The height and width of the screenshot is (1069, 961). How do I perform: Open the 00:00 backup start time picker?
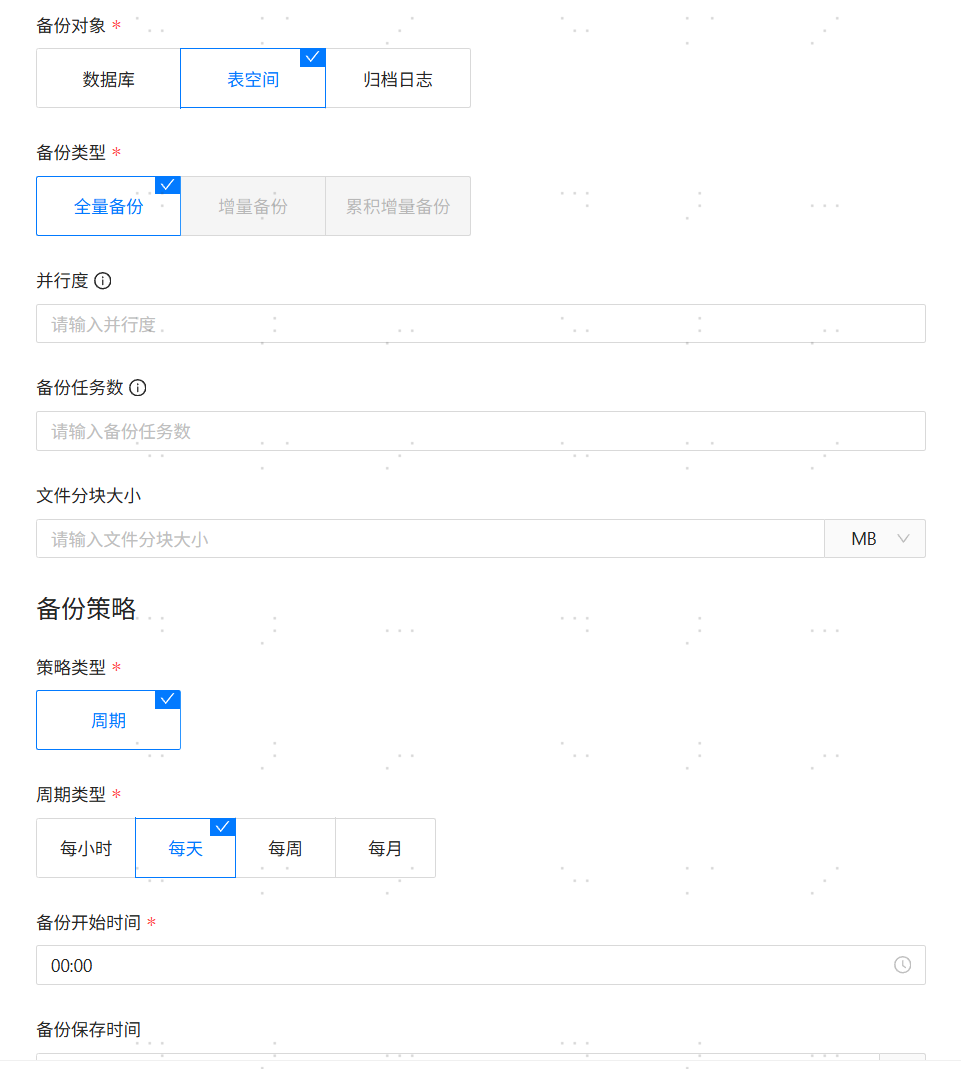[x=460, y=965]
